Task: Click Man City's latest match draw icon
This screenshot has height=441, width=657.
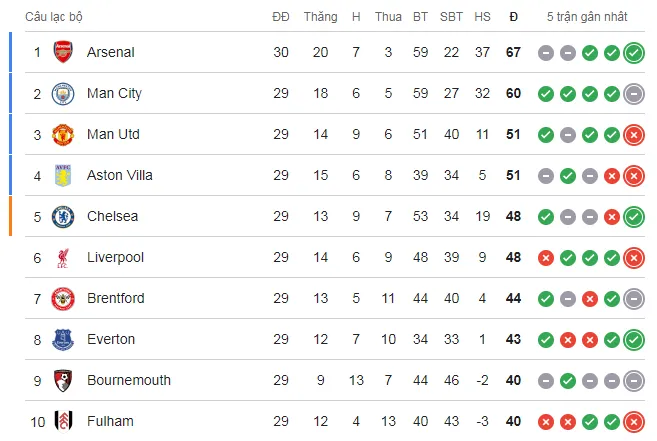Action: point(633,94)
